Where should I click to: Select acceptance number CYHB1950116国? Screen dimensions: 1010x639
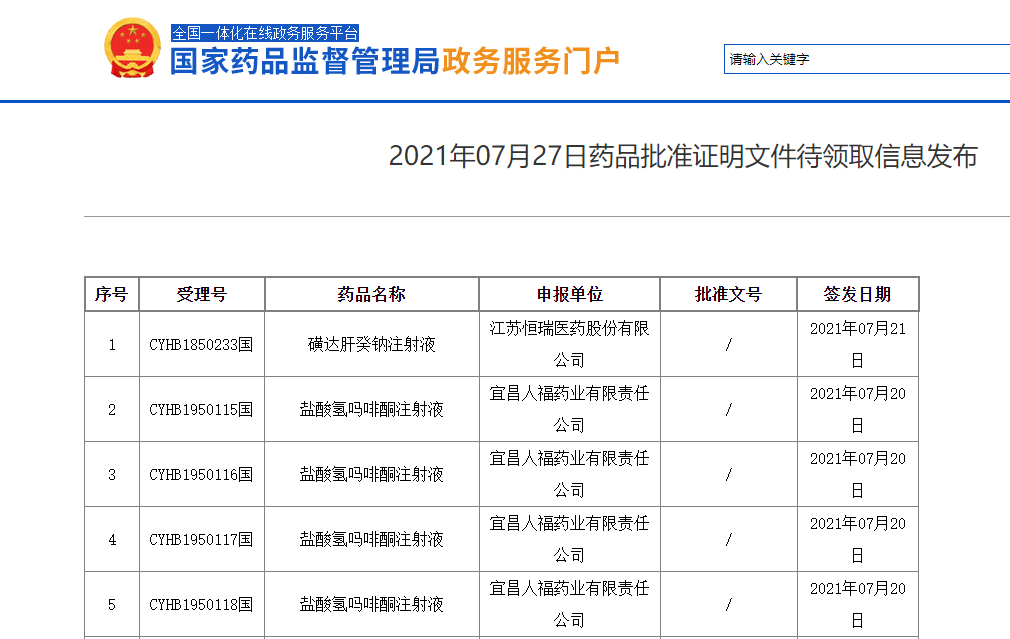201,475
